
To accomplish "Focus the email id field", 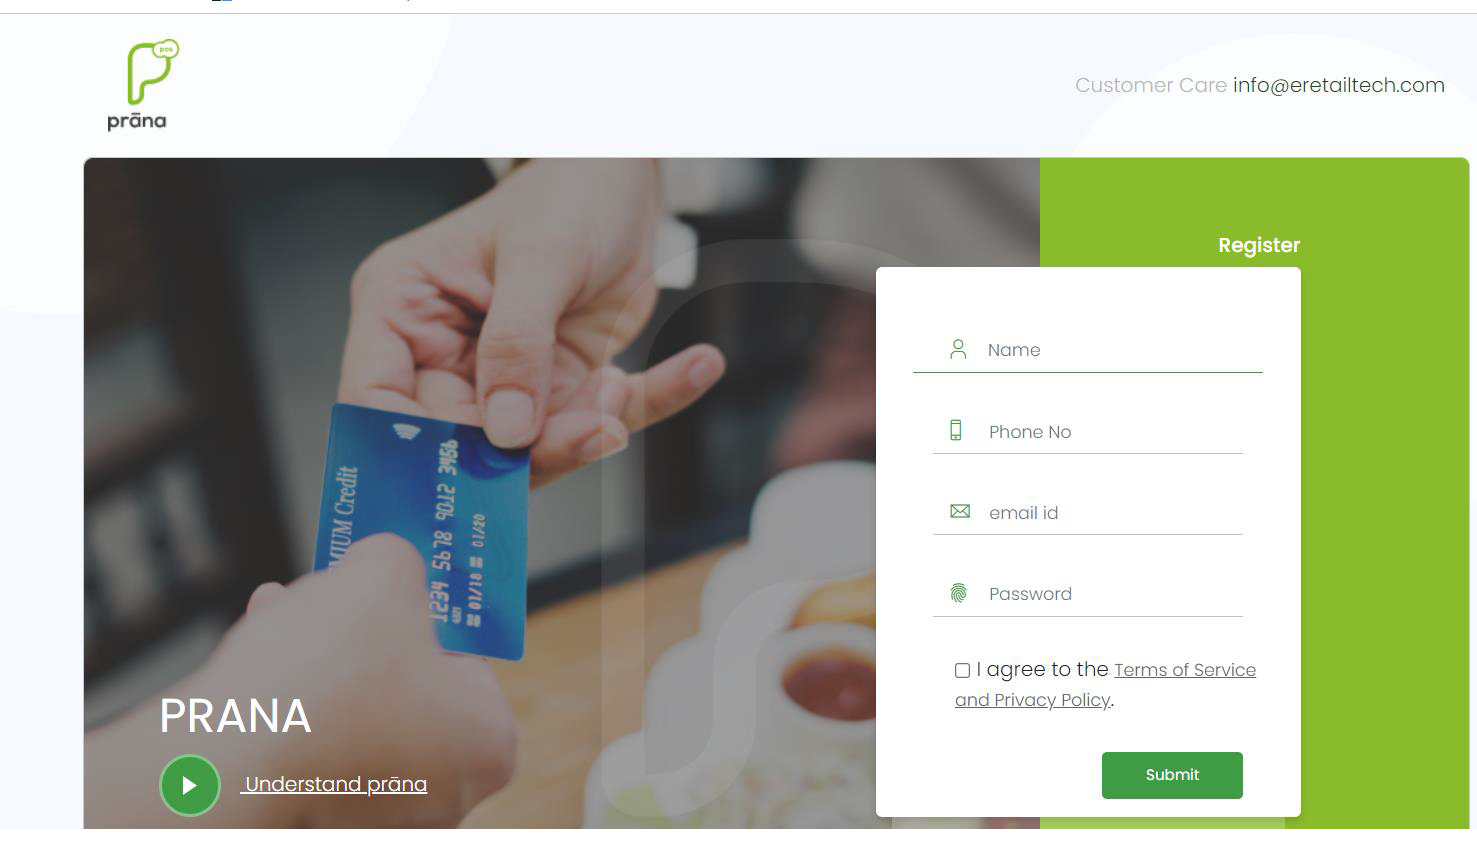I will tap(1087, 513).
